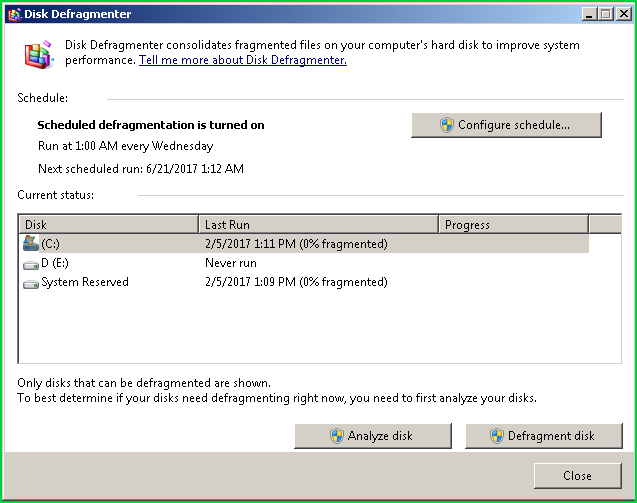Start Defragment disk
637x503 pixels.
pos(544,436)
